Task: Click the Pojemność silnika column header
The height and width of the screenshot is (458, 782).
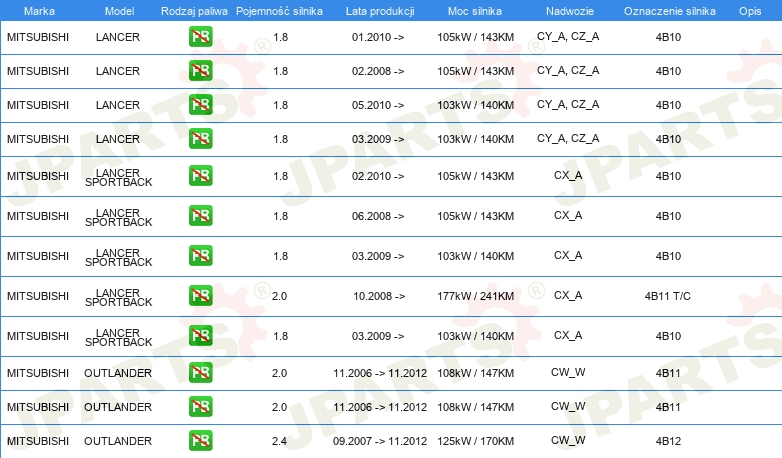Action: [x=279, y=11]
